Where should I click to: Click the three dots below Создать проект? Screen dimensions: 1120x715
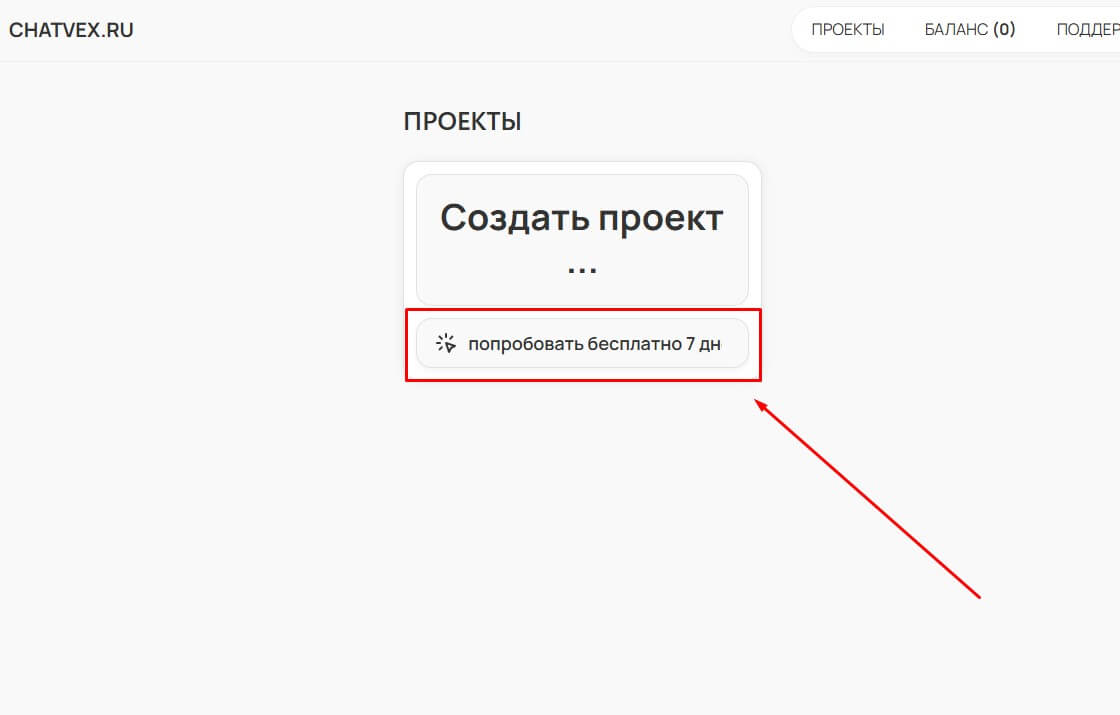582,268
